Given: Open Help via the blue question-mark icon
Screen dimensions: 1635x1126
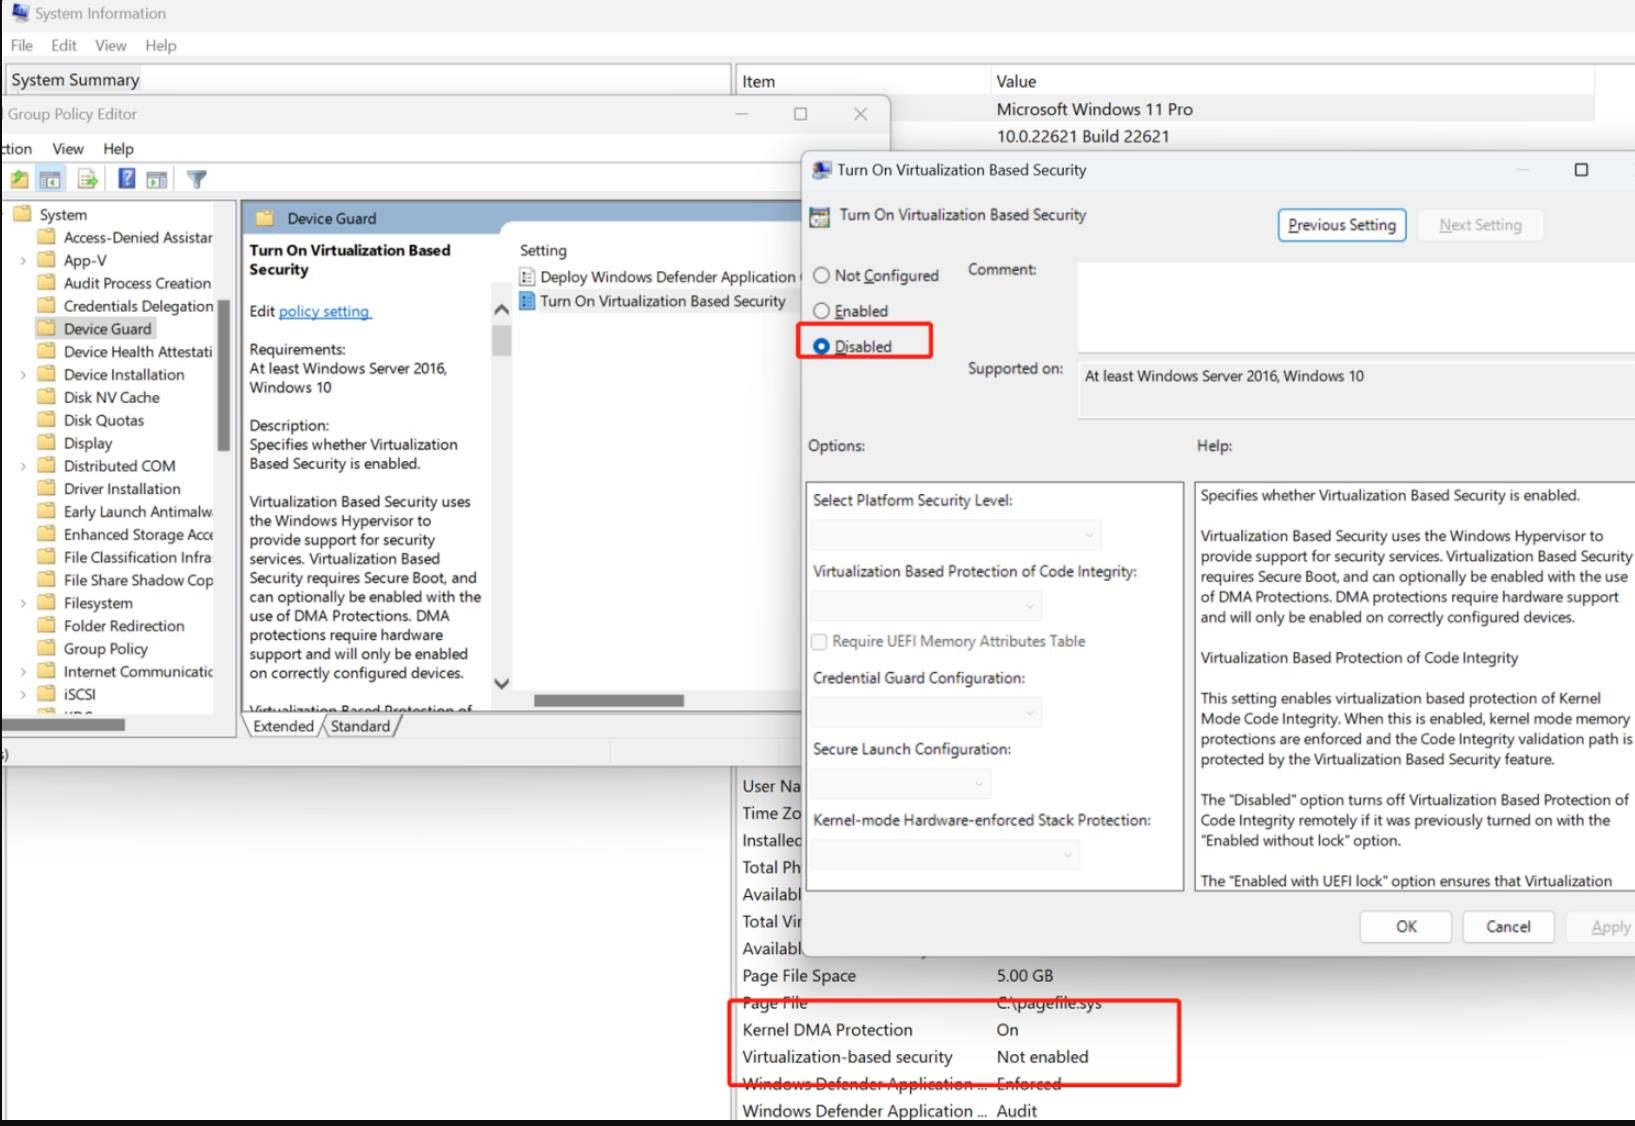Looking at the screenshot, I should point(127,179).
